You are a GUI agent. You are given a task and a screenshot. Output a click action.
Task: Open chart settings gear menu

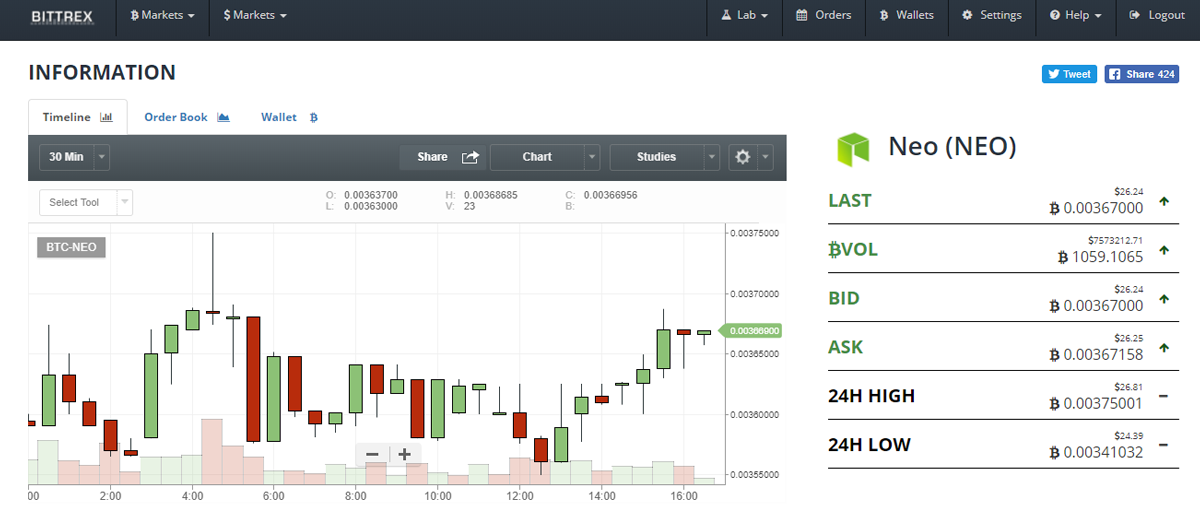751,157
